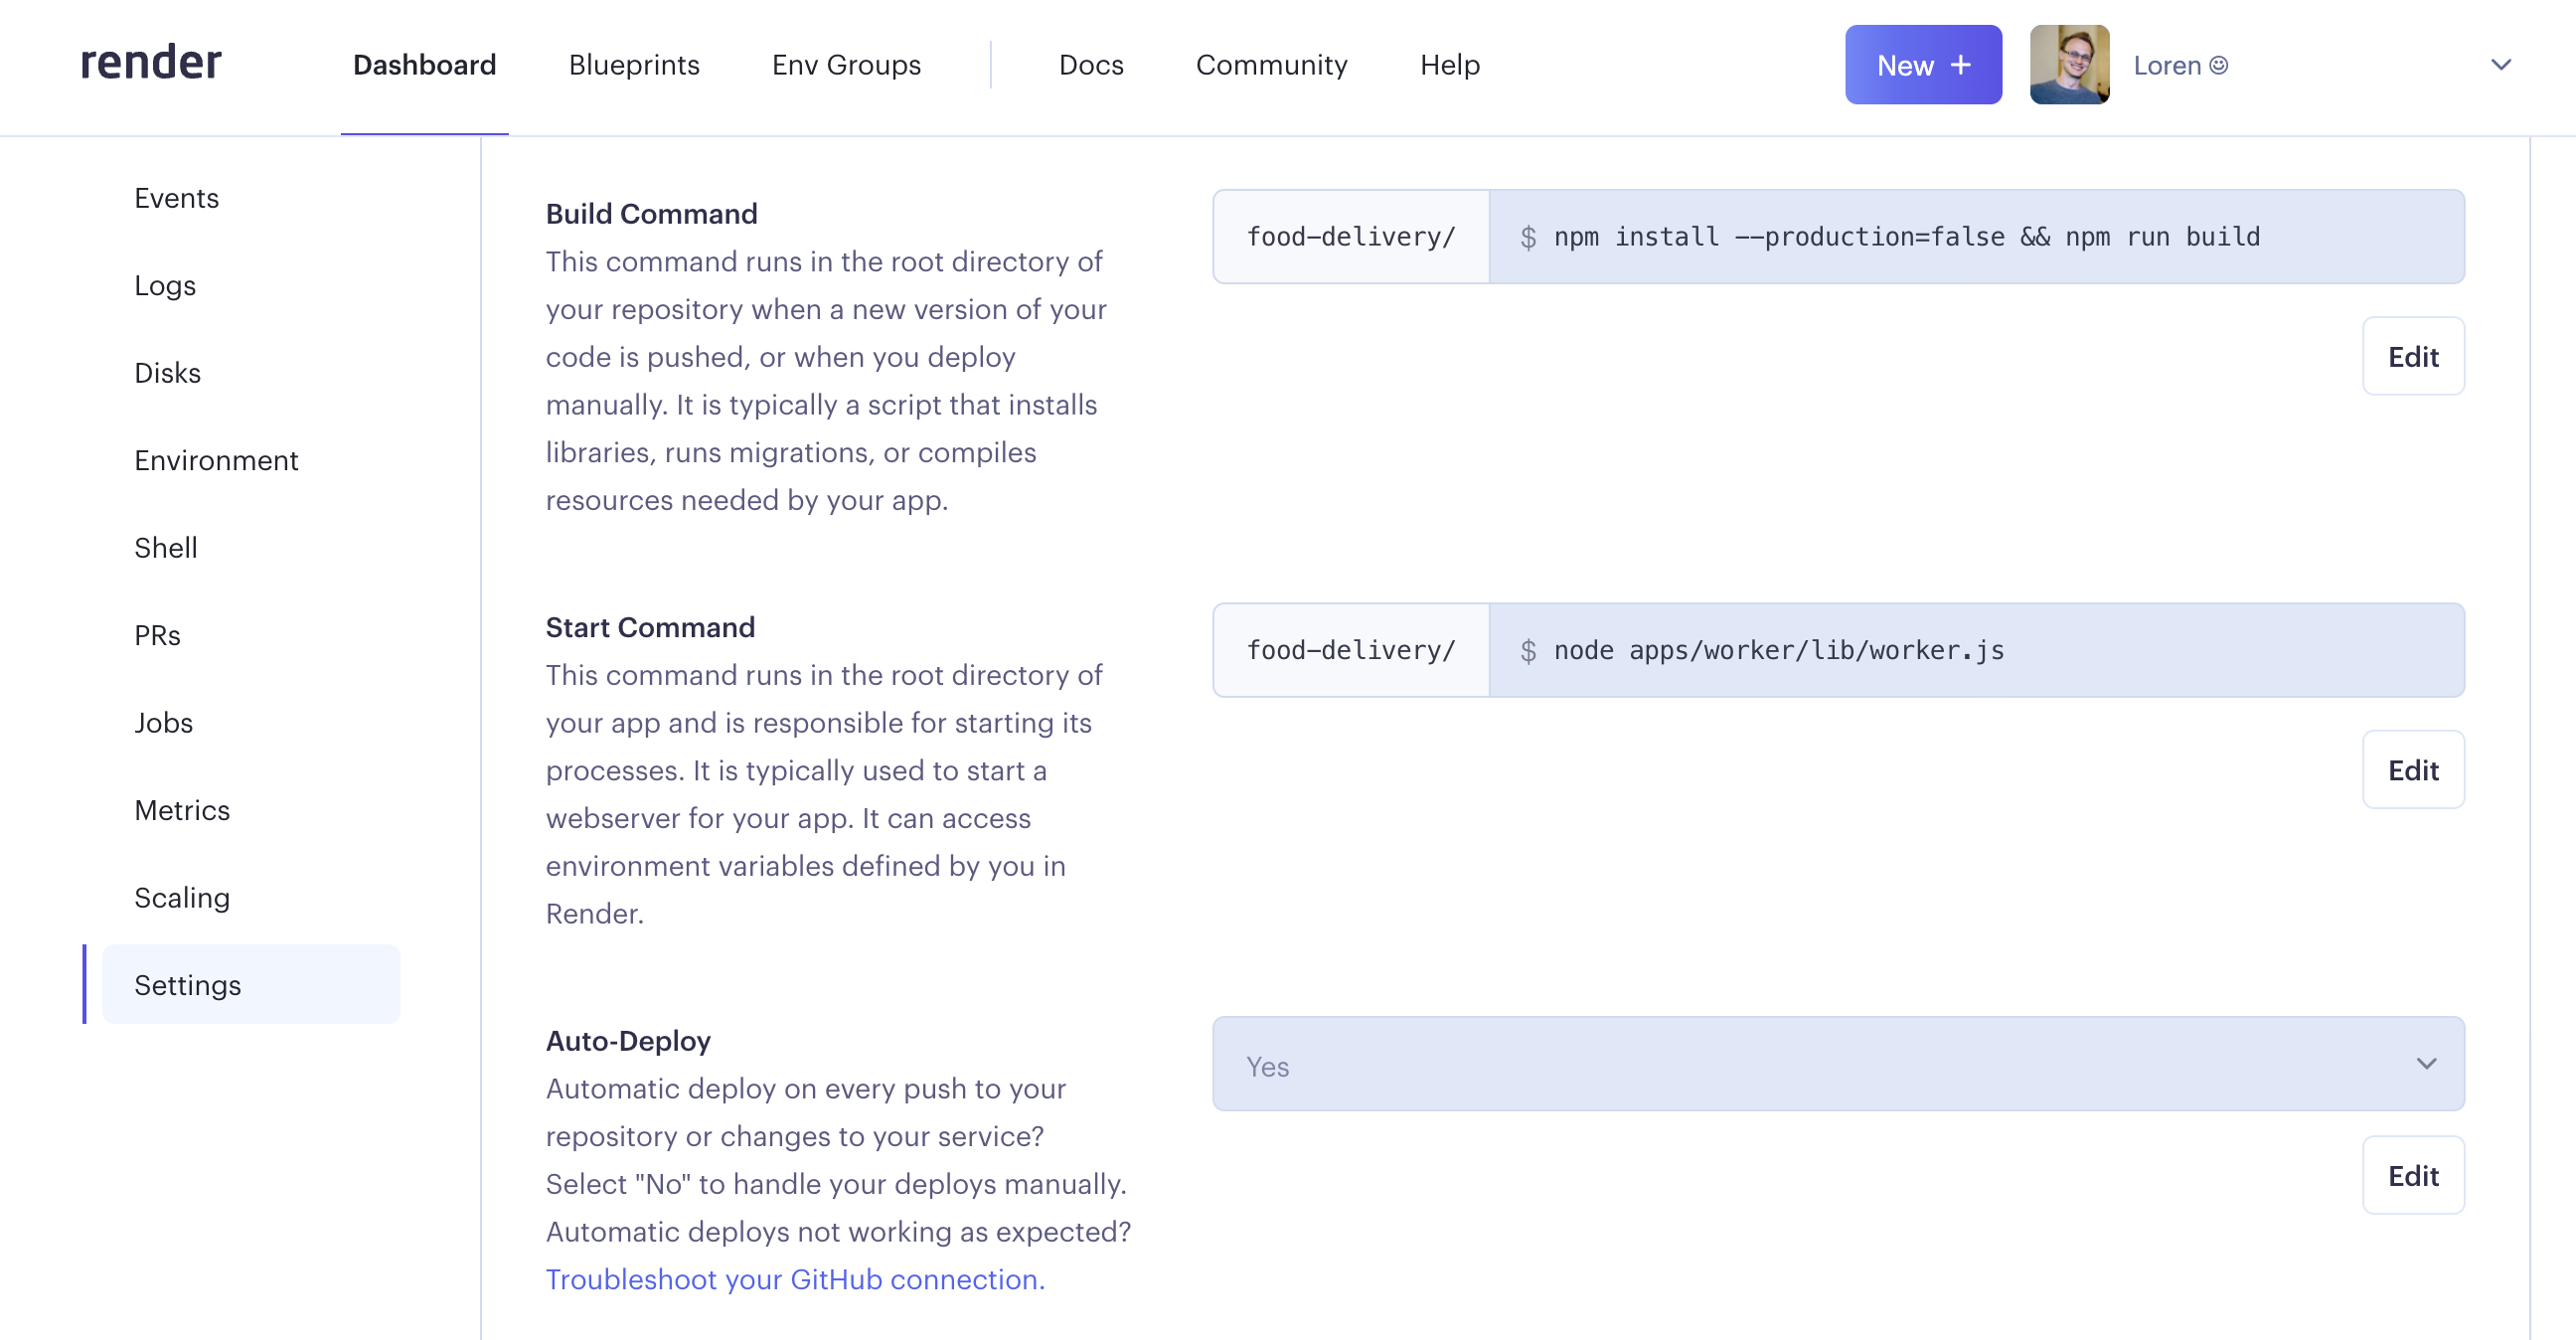Visit the Community page
The height and width of the screenshot is (1340, 2576).
(1271, 65)
